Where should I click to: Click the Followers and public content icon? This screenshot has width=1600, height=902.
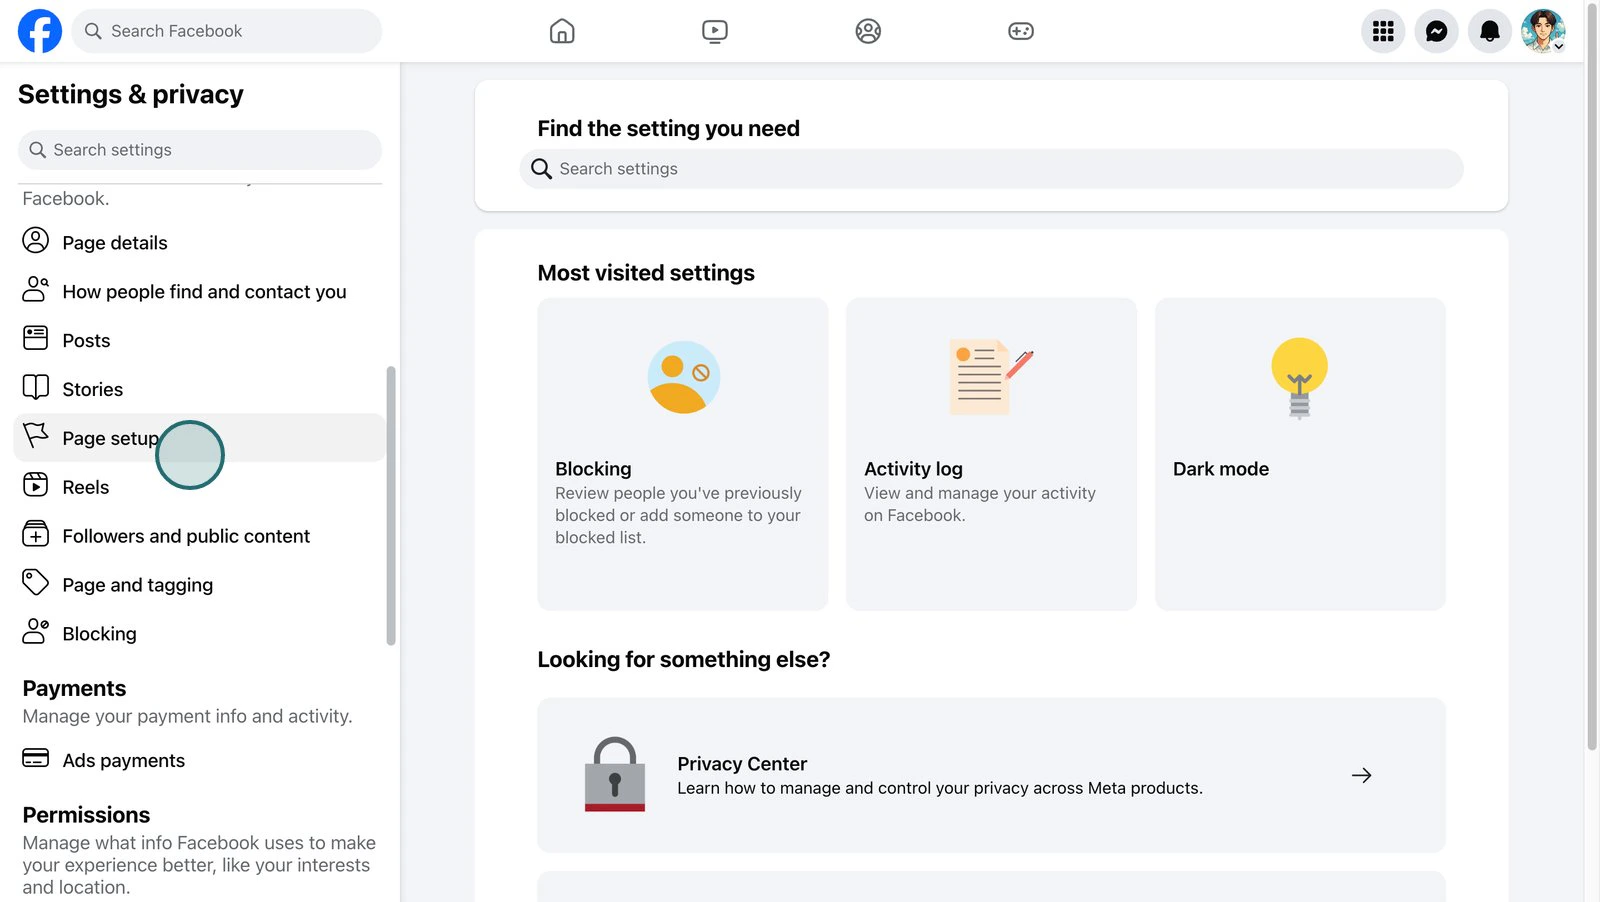pos(36,534)
